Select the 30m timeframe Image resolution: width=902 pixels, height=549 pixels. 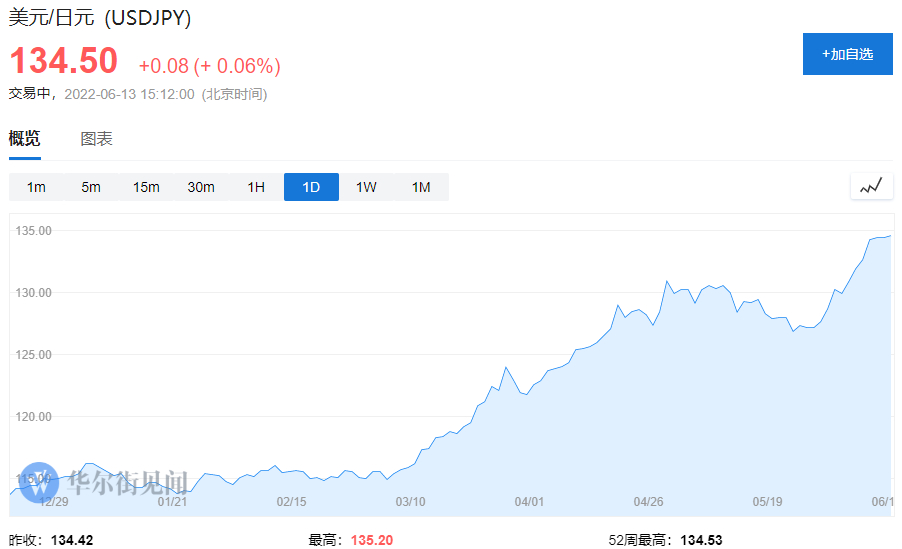(x=201, y=187)
